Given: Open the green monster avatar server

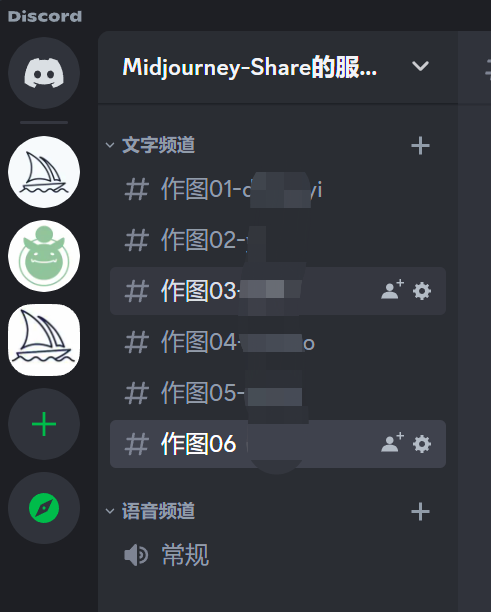Looking at the screenshot, I should coord(44,256).
